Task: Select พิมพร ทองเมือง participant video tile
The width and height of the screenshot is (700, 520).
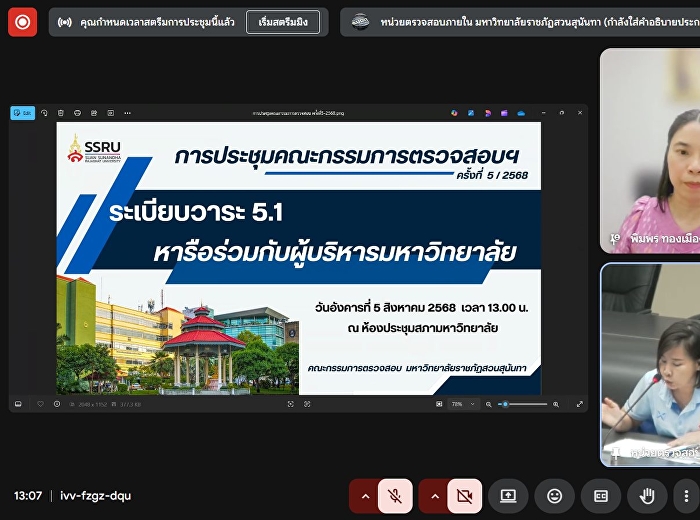Action: 650,151
